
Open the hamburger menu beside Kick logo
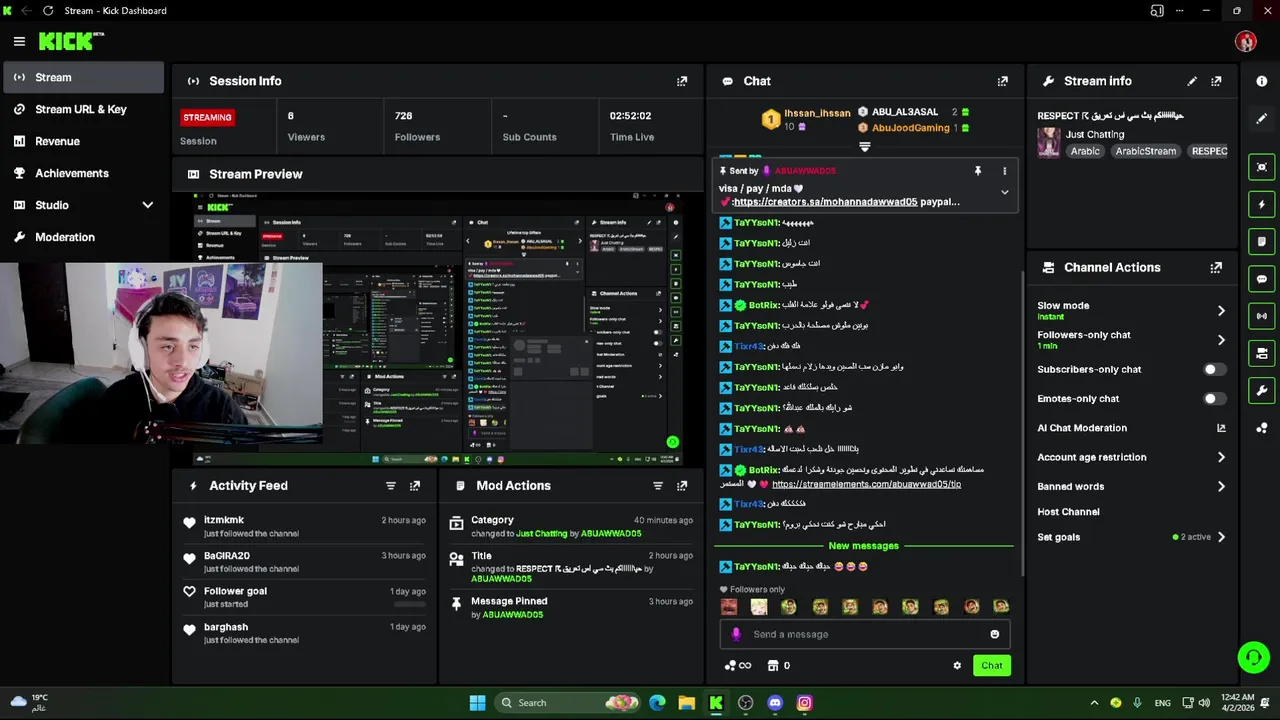19,41
